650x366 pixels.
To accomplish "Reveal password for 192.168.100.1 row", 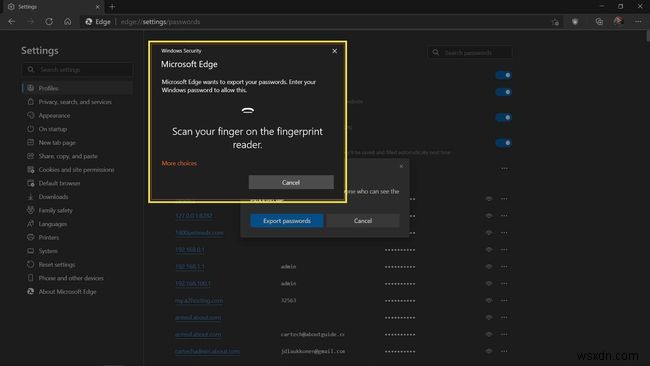I will click(489, 284).
